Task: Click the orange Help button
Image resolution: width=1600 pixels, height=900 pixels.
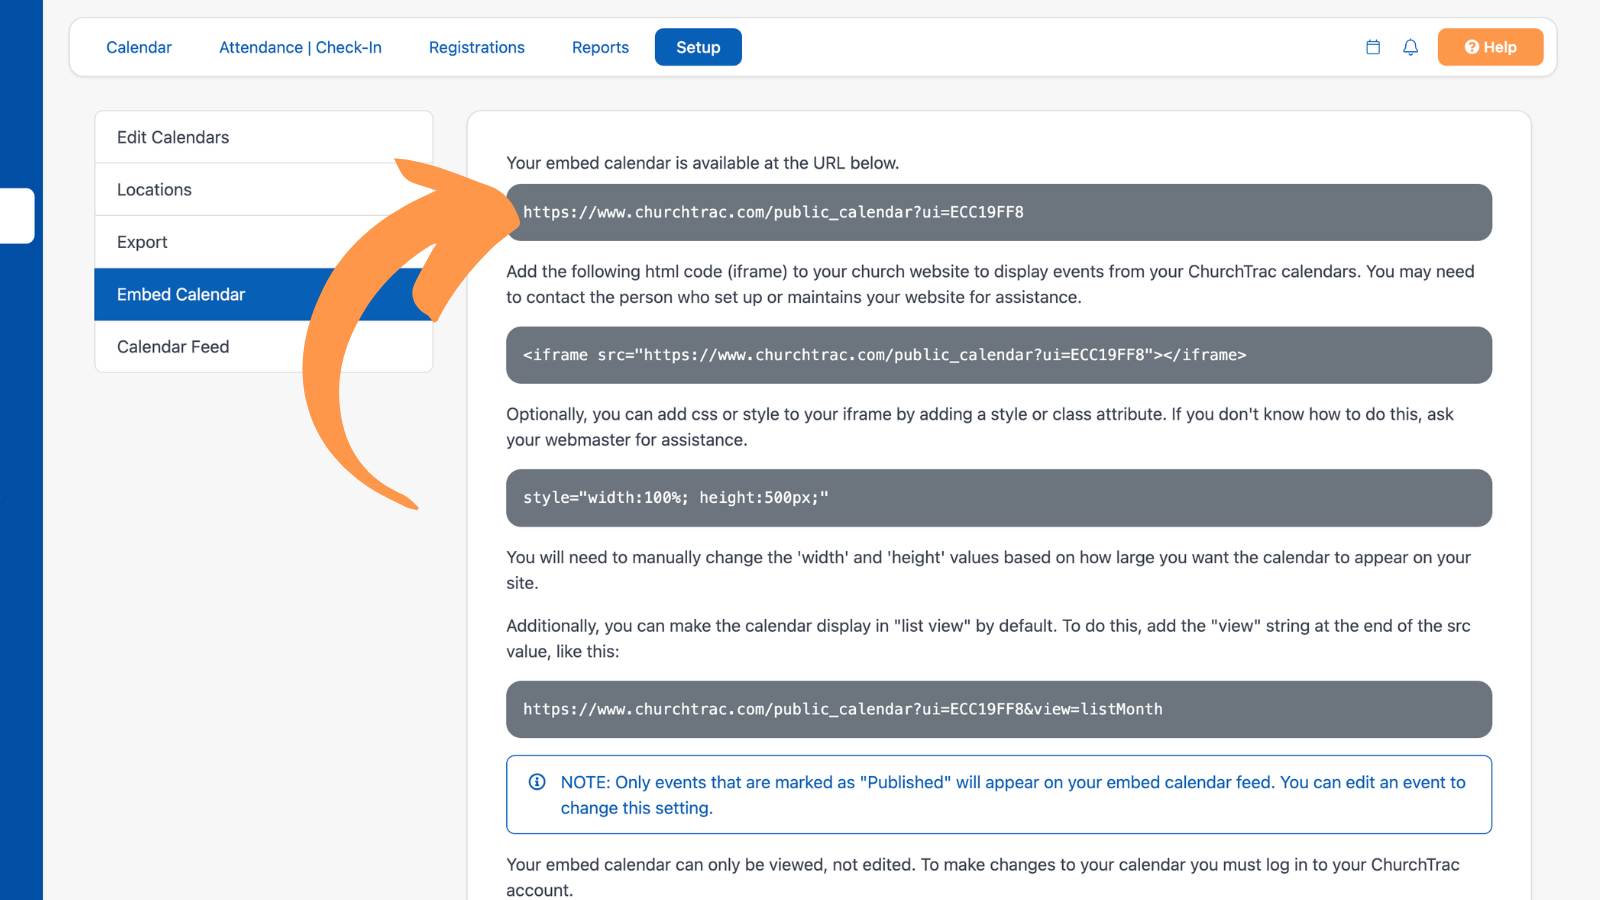Action: point(1490,47)
